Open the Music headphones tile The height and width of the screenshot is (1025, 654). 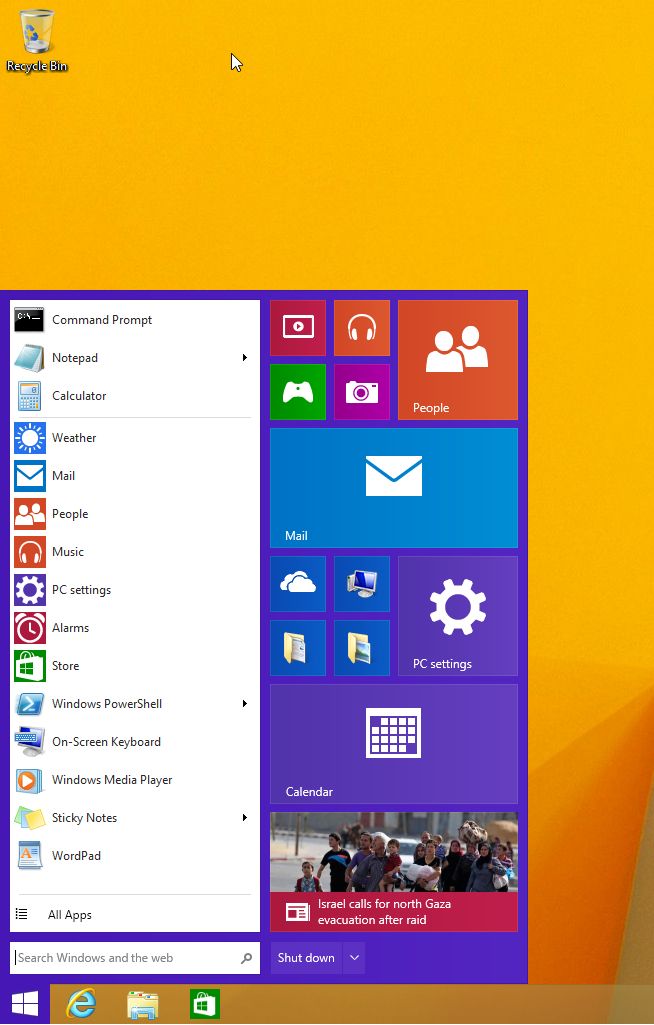pyautogui.click(x=362, y=328)
